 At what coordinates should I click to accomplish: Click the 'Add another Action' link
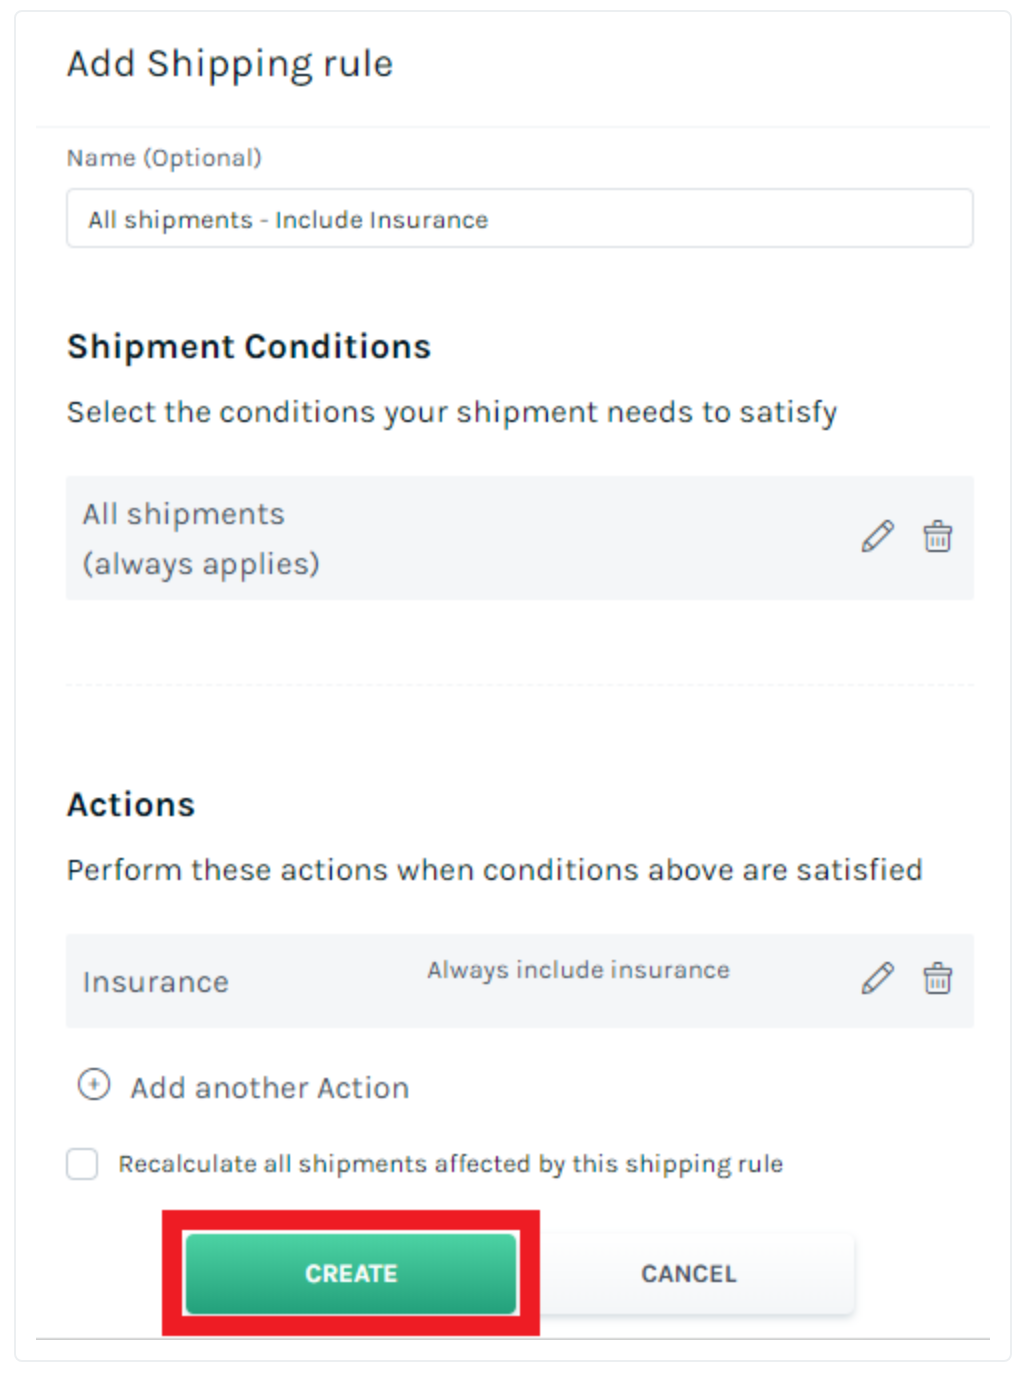tap(269, 1088)
